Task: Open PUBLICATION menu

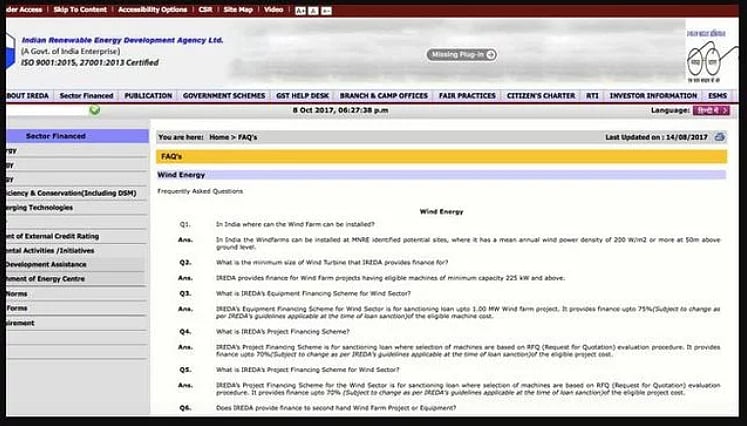Action: click(x=148, y=96)
